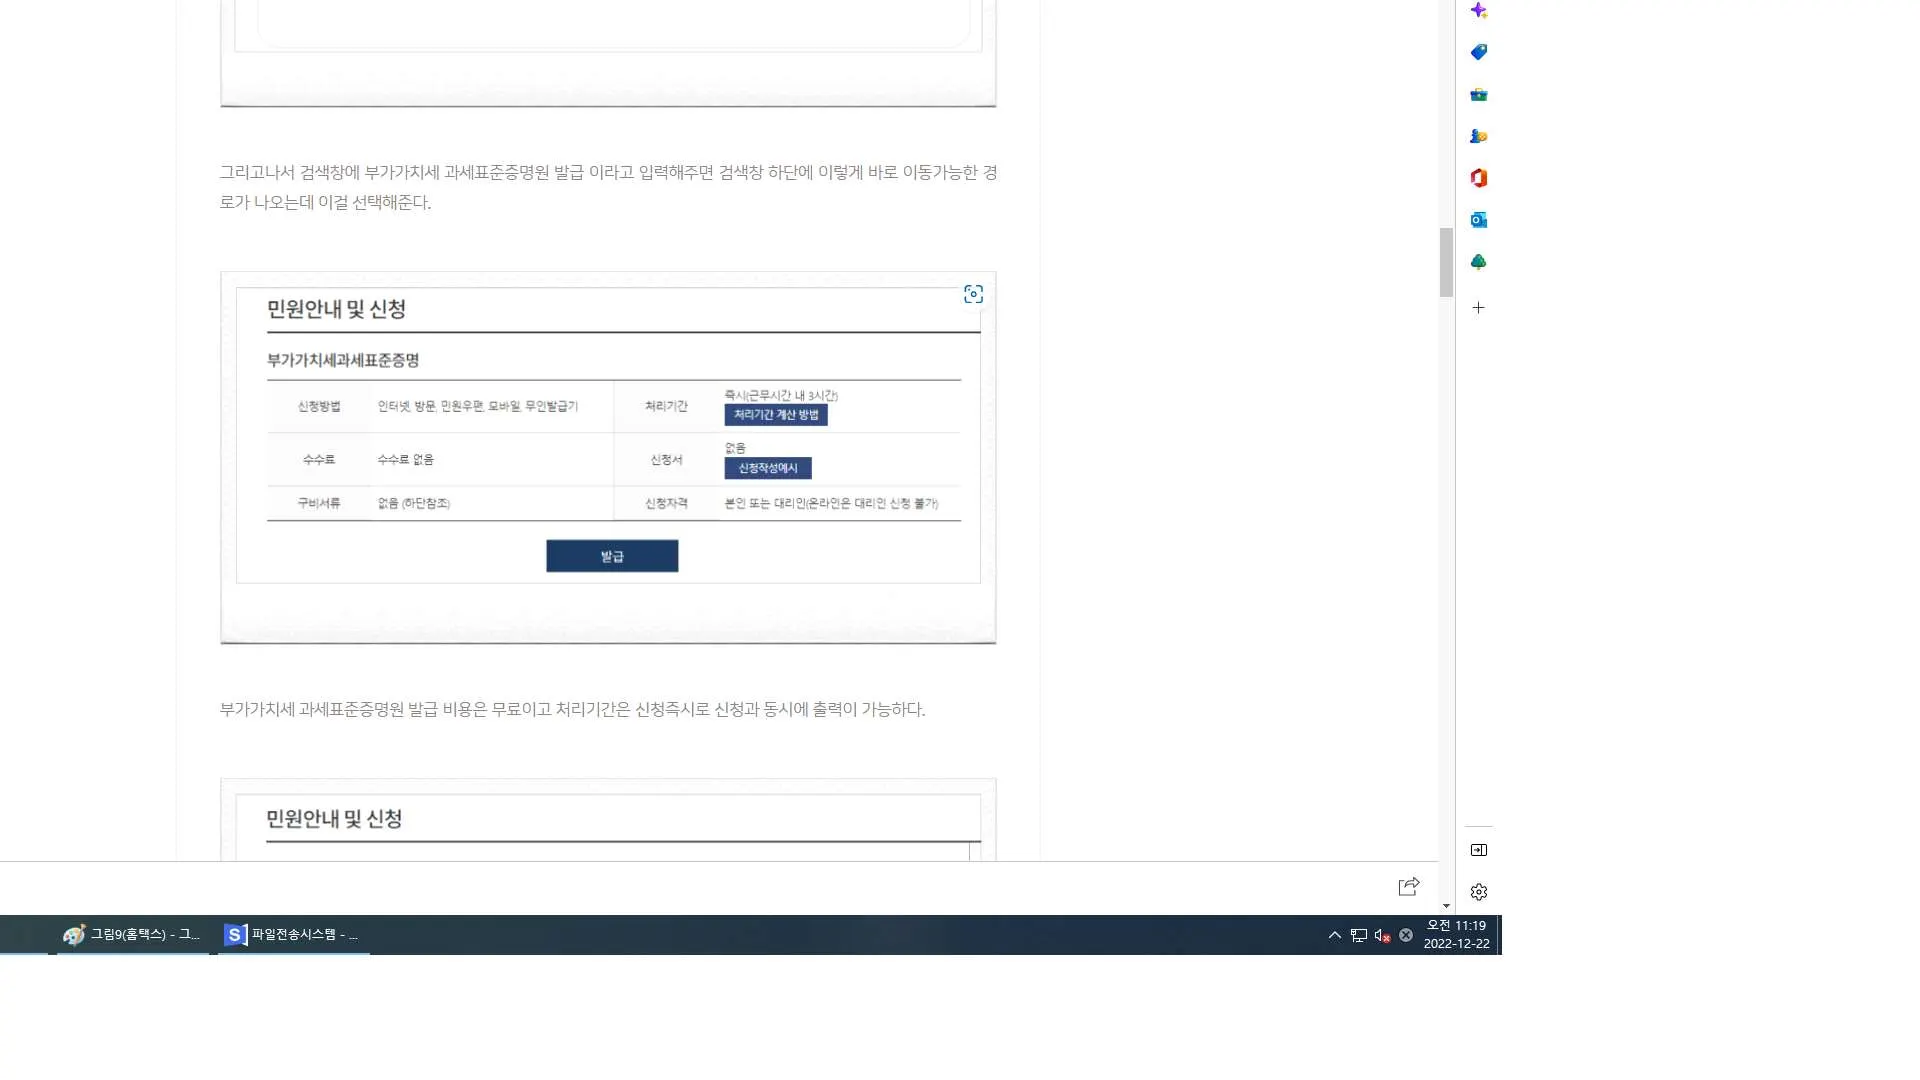Click the 처리기간 계산 방법 button

click(775, 415)
